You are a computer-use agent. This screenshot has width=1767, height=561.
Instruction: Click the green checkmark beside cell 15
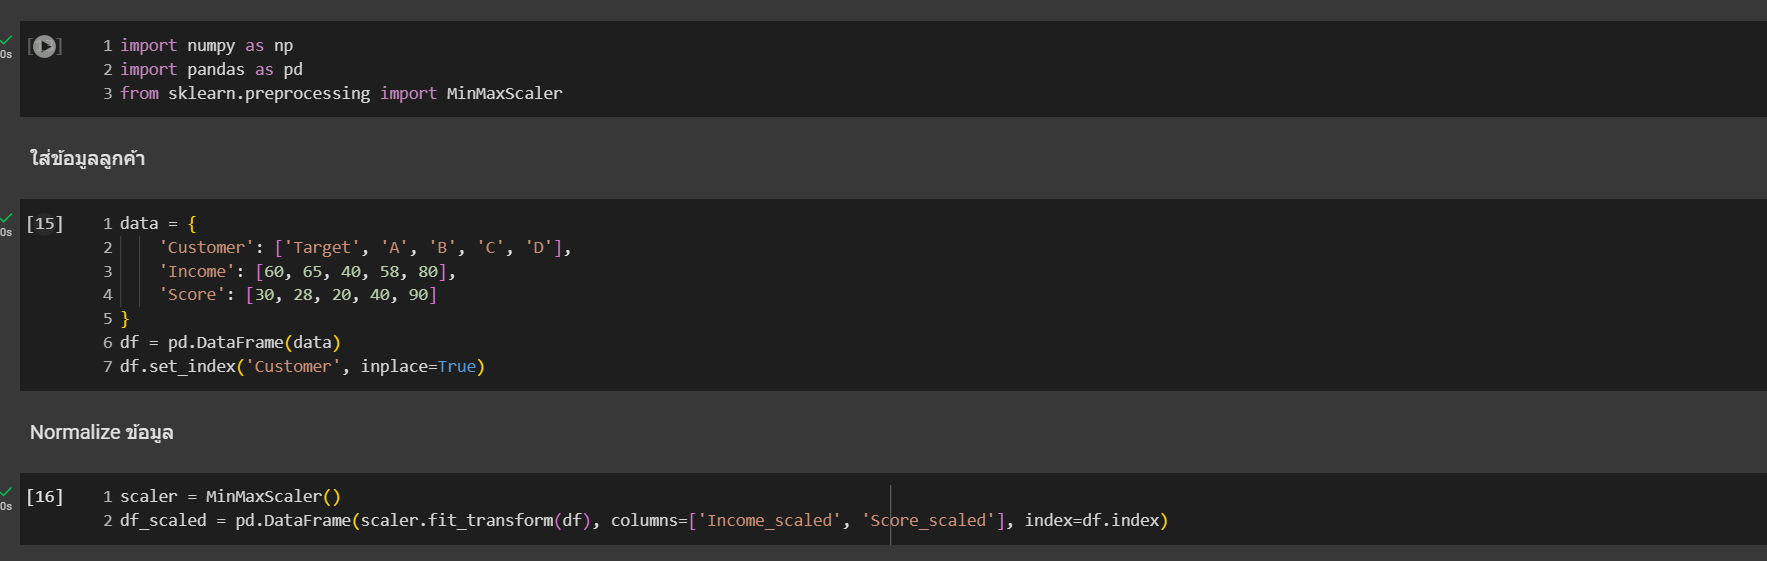tap(6, 218)
